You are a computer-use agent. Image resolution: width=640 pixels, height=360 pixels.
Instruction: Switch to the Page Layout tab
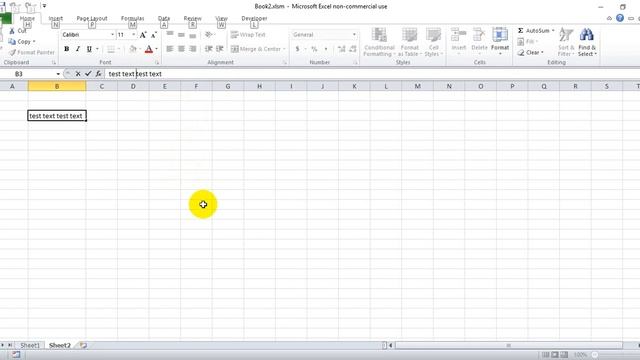(x=92, y=18)
